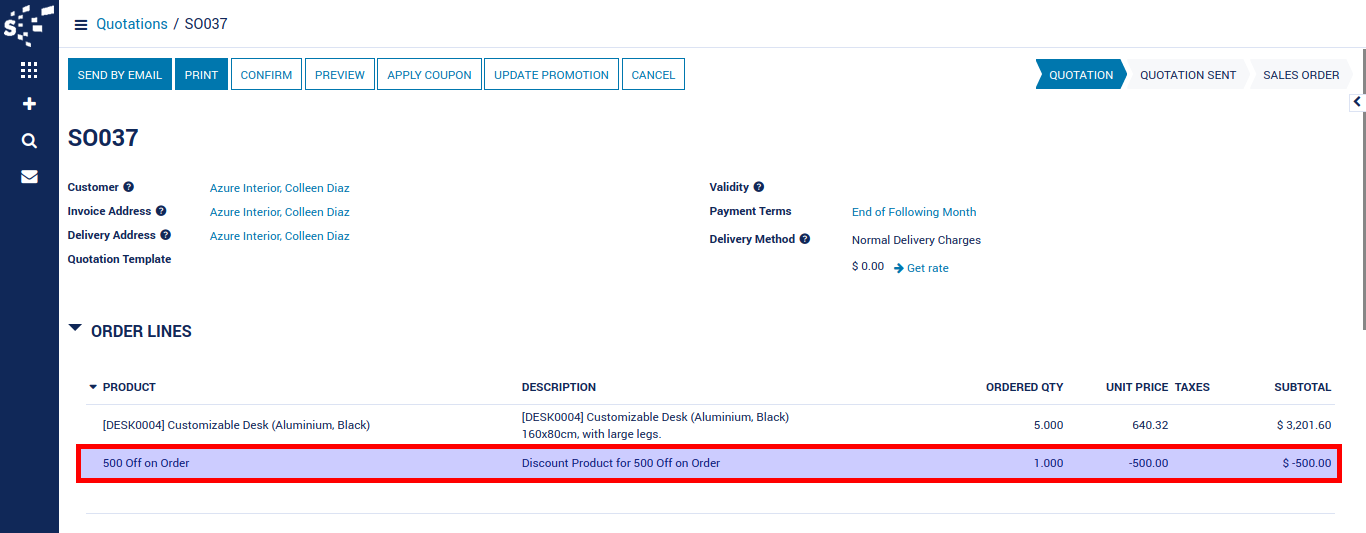Image resolution: width=1366 pixels, height=533 pixels.
Task: Click help icon next to Customer label
Action: (129, 187)
